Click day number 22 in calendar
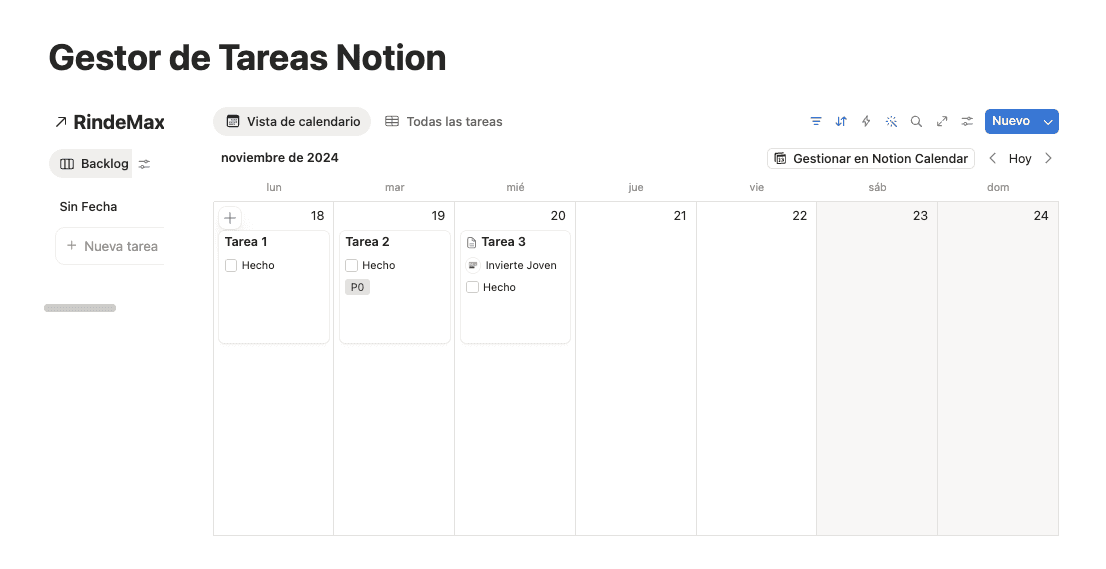 pyautogui.click(x=800, y=216)
